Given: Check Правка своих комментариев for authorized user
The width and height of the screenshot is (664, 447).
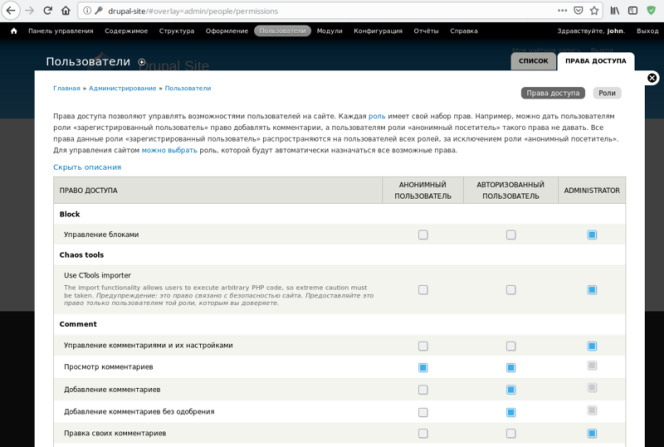Looking at the screenshot, I should (511, 433).
